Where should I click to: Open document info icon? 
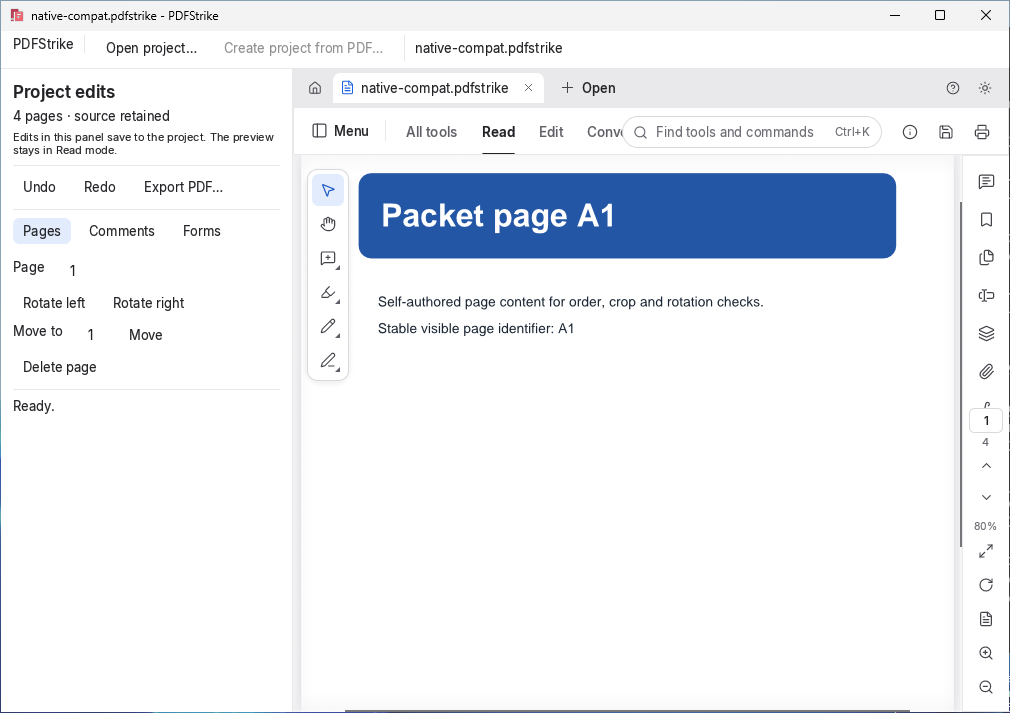pyautogui.click(x=910, y=132)
